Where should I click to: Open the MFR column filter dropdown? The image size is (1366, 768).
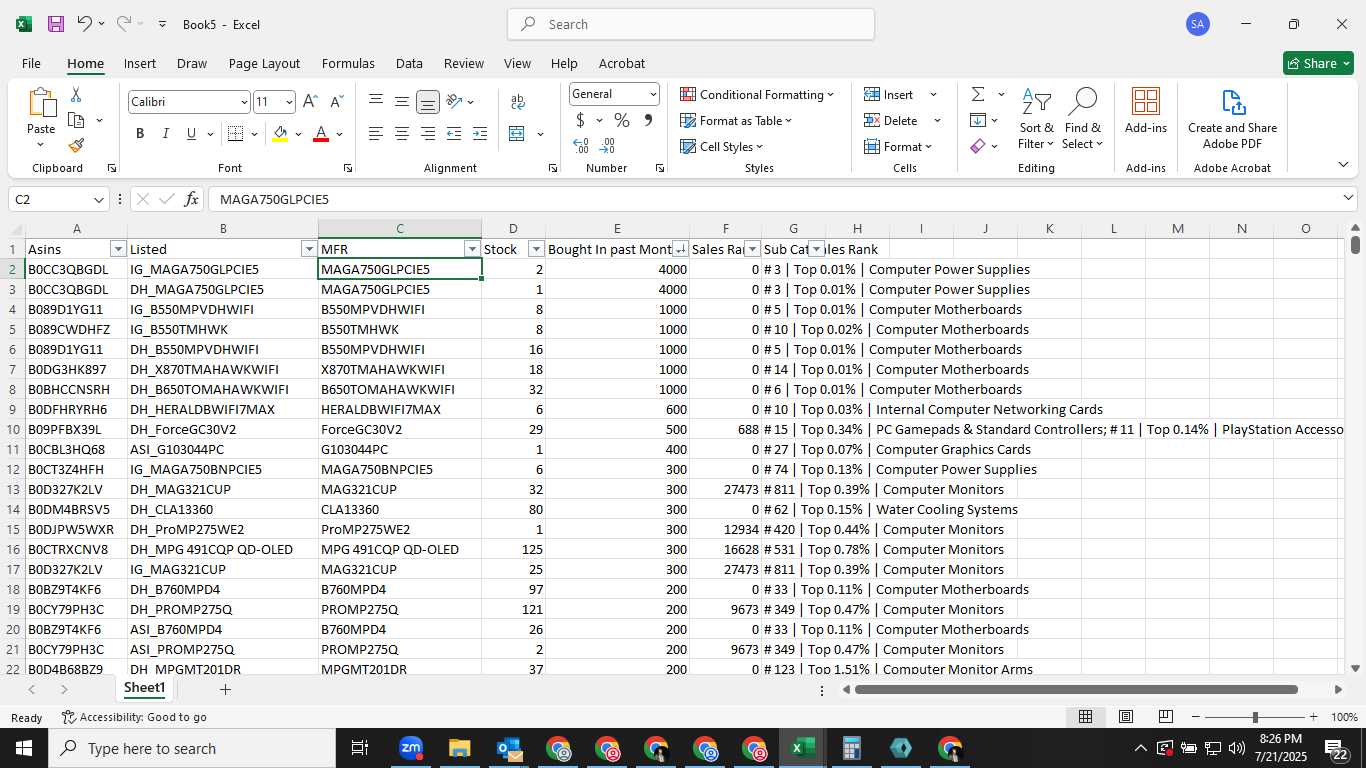tap(472, 249)
